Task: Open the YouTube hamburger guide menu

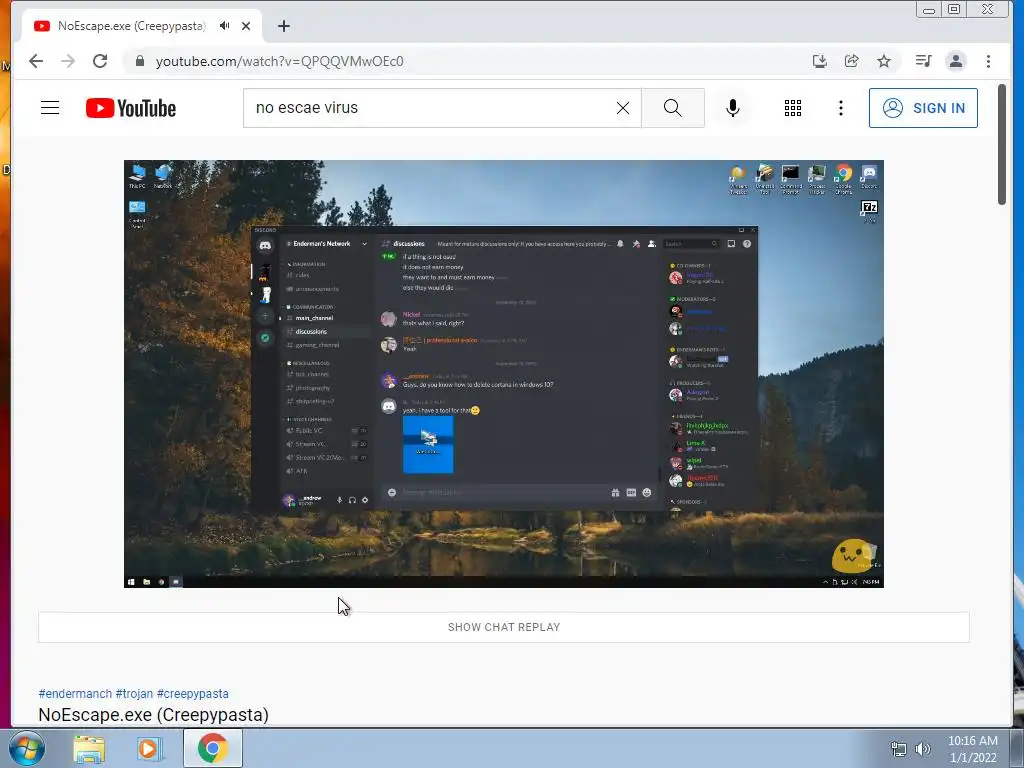Action: (50, 108)
